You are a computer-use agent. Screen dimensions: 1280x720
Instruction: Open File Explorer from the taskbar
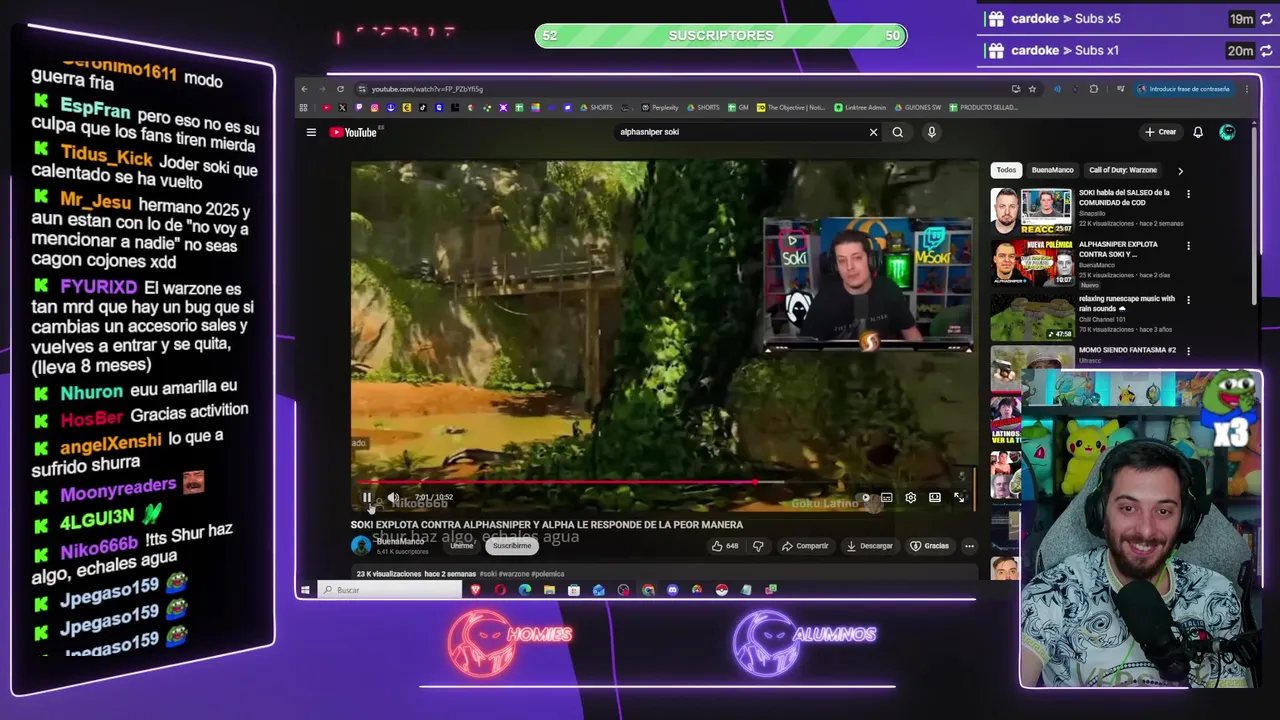pyautogui.click(x=549, y=590)
